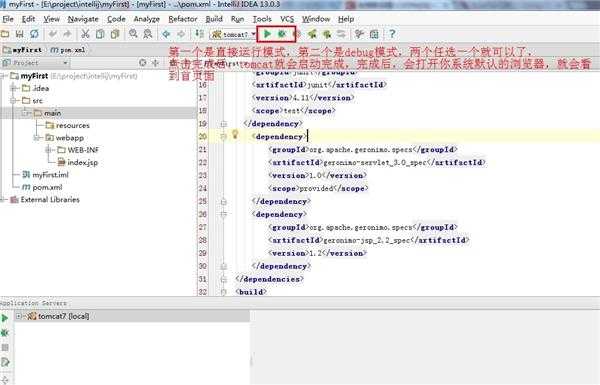Click the Help question mark icon
This screenshot has width=600, height=385.
(392, 34)
